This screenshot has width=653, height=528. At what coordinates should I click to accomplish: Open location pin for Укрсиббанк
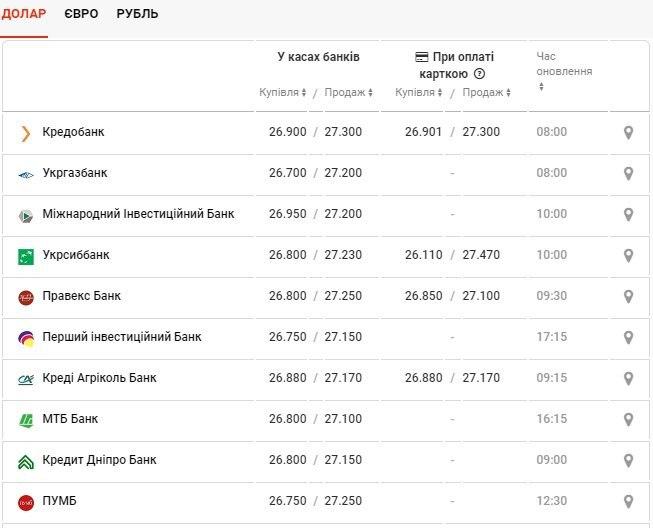click(x=628, y=255)
